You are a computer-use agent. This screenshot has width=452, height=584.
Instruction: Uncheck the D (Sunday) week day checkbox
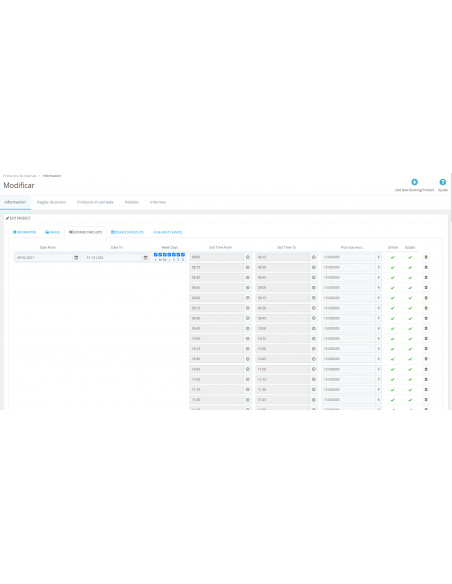[x=183, y=255]
